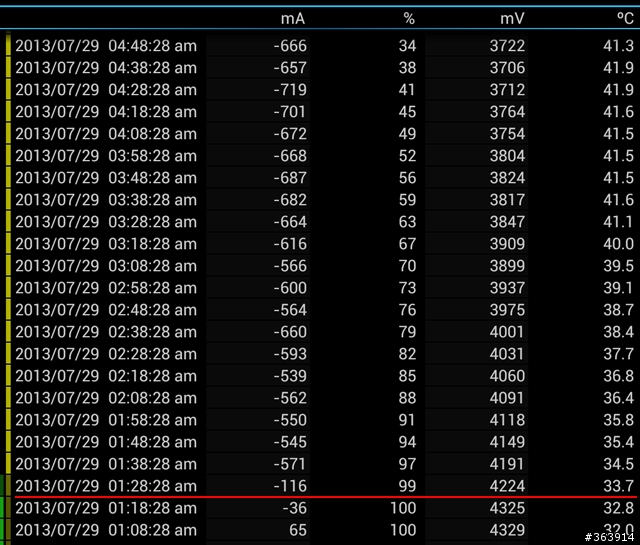Open the 01:38:28 am log entry
Screen dimensions: 640x545
[x=320, y=465]
